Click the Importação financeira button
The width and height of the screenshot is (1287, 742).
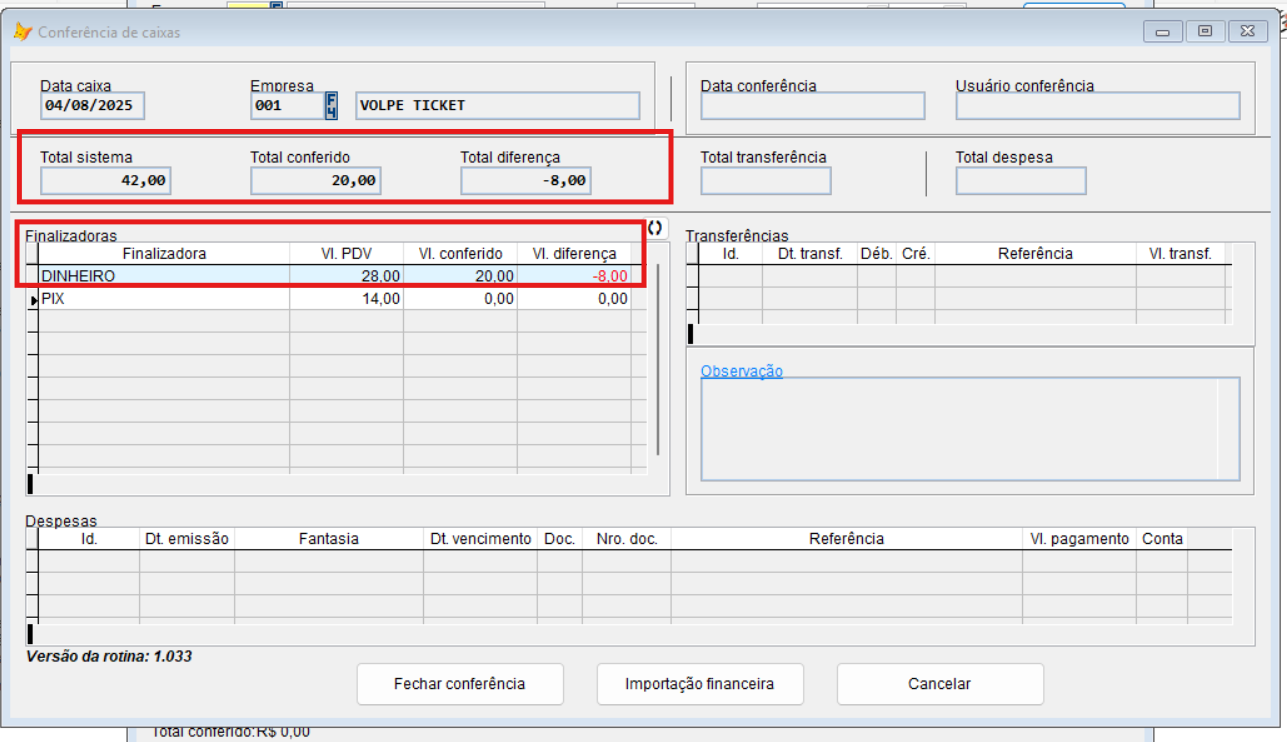point(699,684)
